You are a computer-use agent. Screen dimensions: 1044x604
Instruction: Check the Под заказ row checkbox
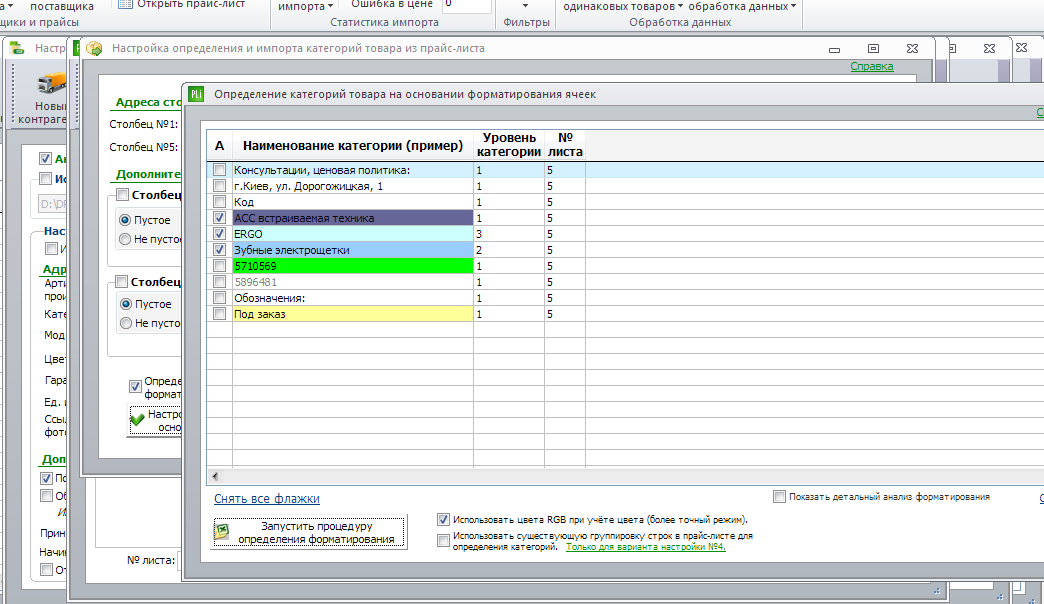click(x=219, y=314)
